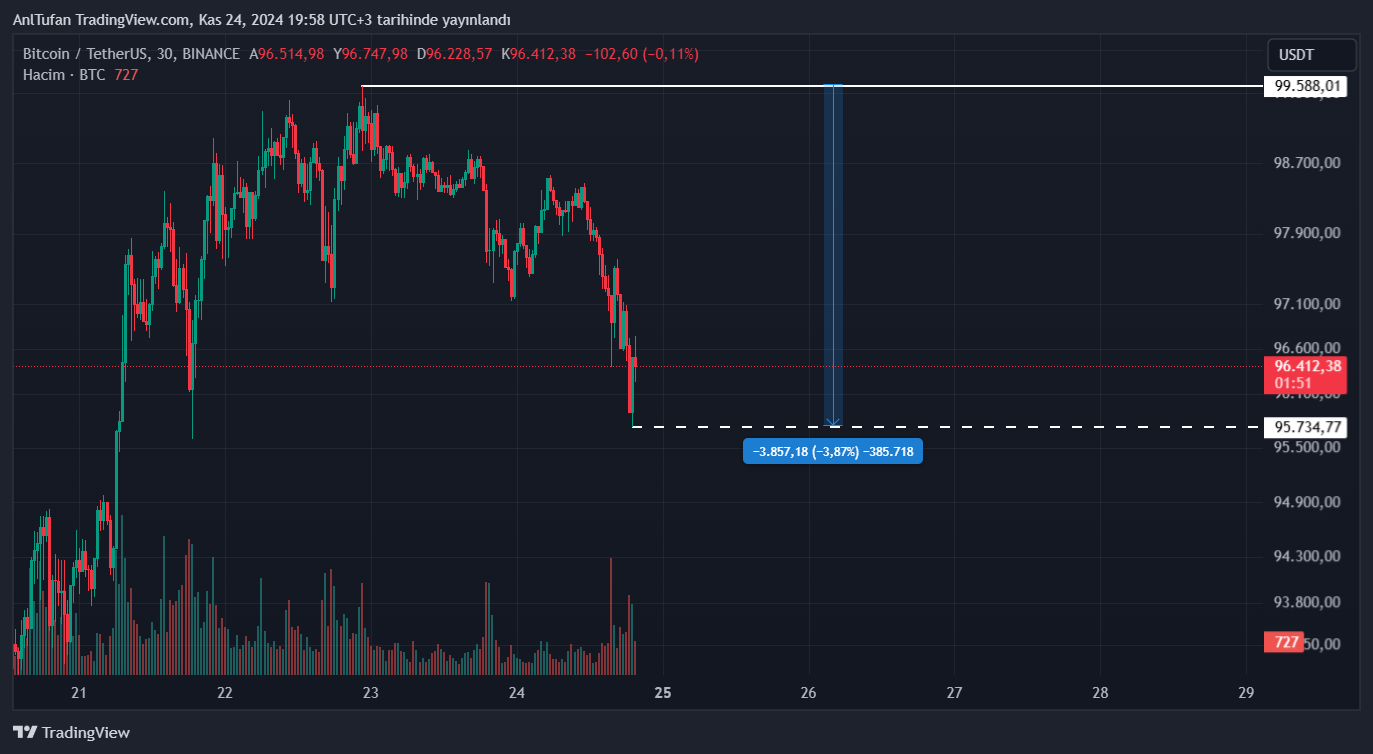Click date 21 on the time axis
The height and width of the screenshot is (754, 1373).
tap(79, 692)
